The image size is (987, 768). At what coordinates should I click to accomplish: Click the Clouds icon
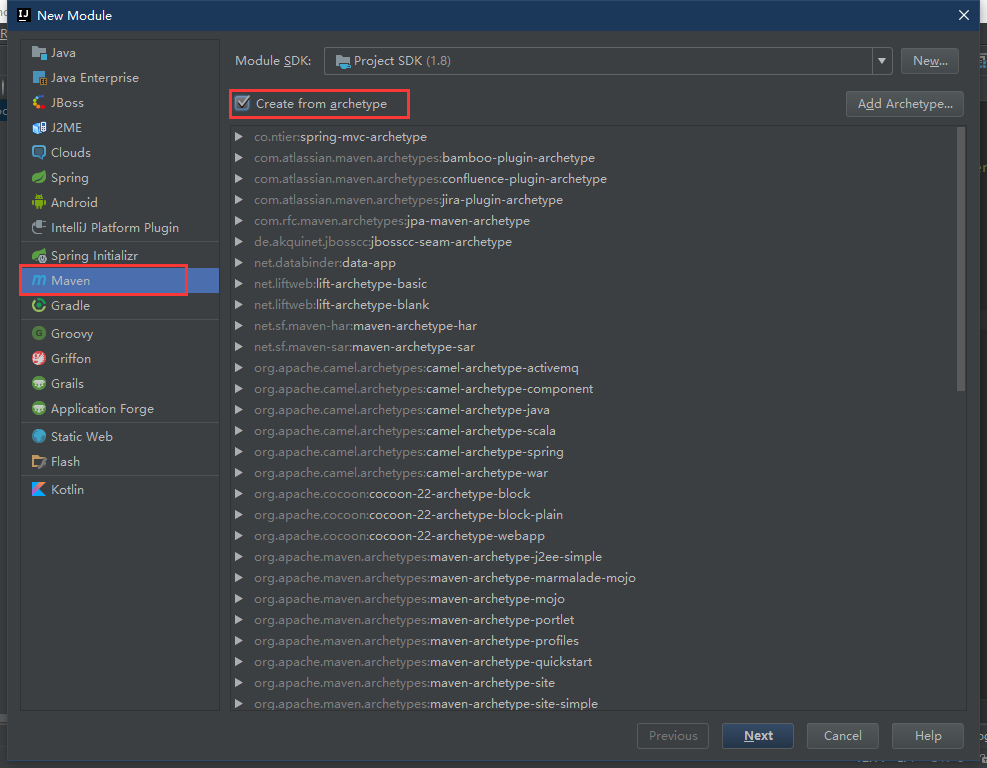[39, 153]
